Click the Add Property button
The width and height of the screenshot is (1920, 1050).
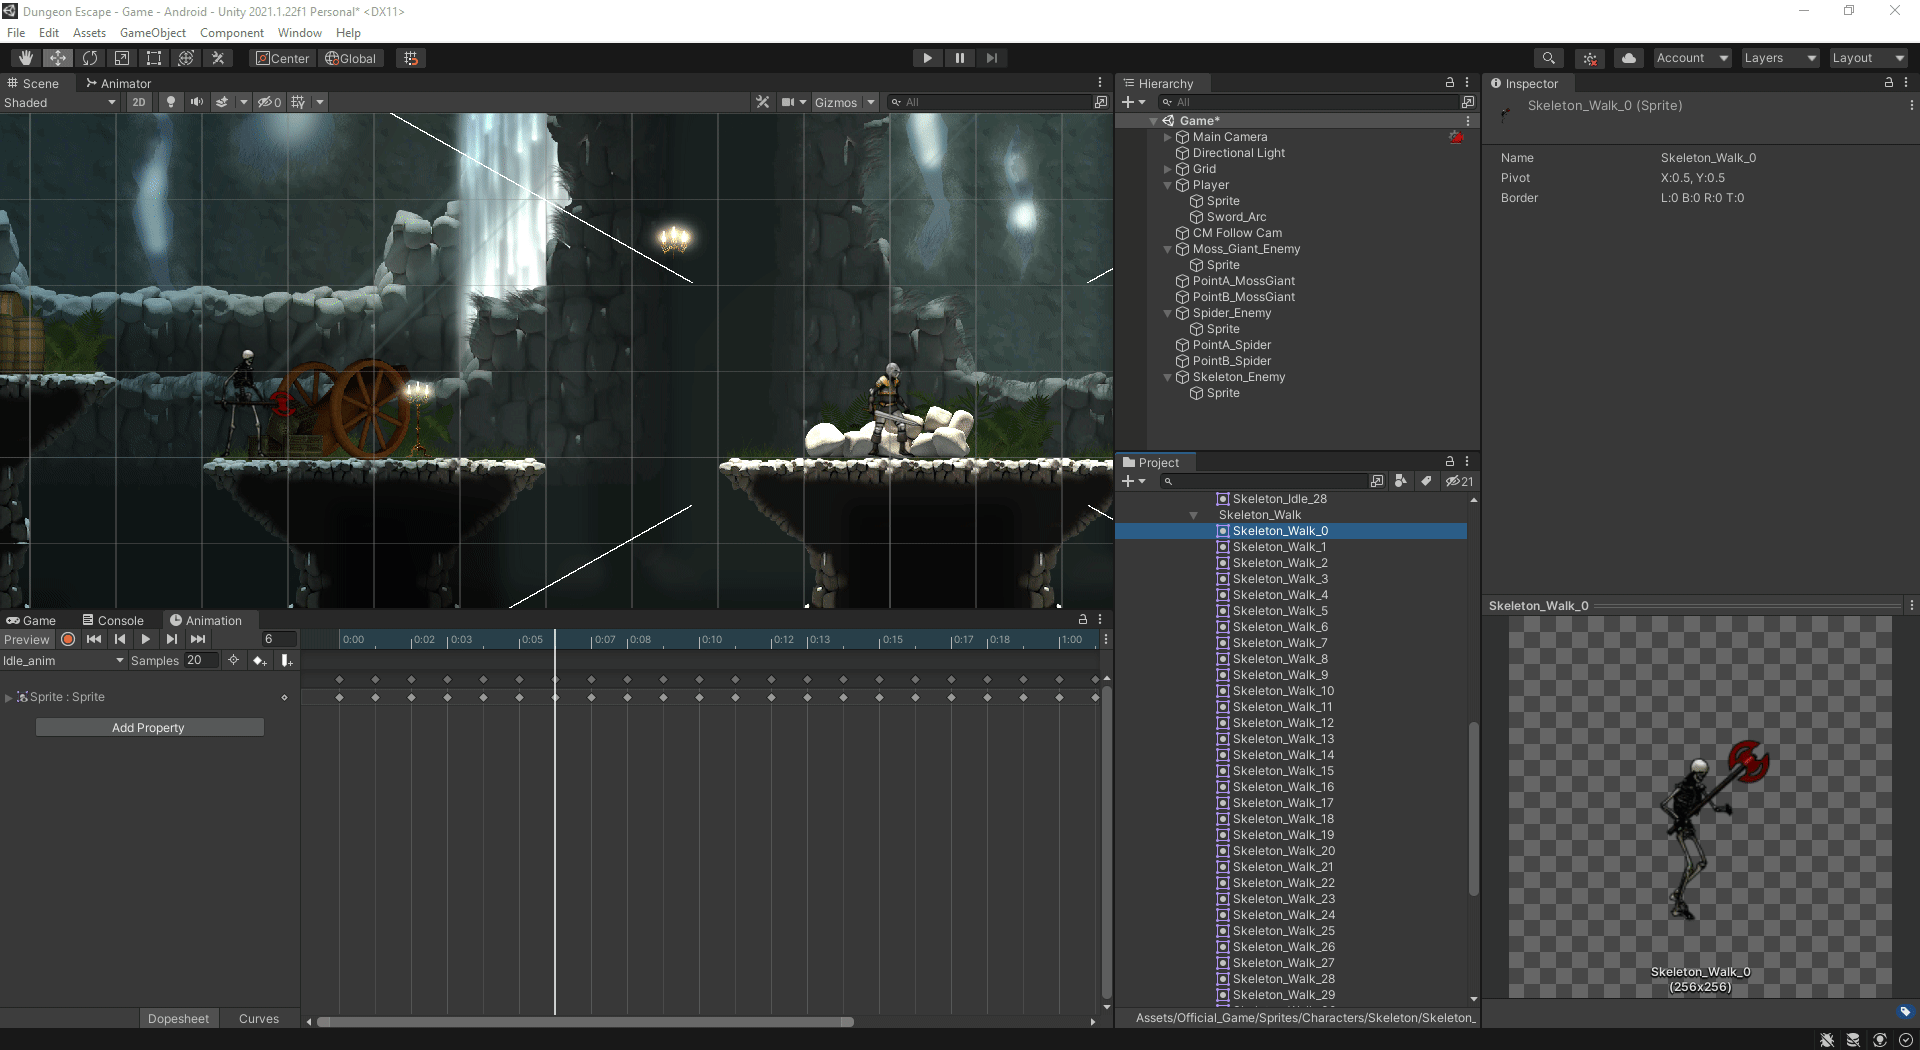coord(149,728)
